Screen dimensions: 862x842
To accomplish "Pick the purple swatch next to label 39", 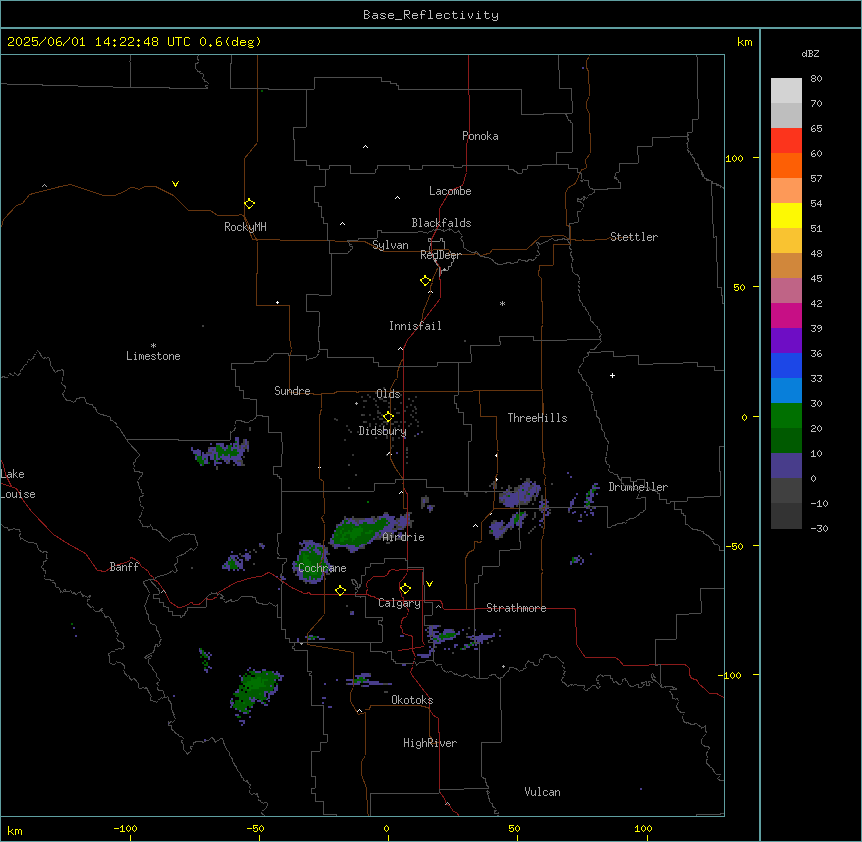I will 786,341.
